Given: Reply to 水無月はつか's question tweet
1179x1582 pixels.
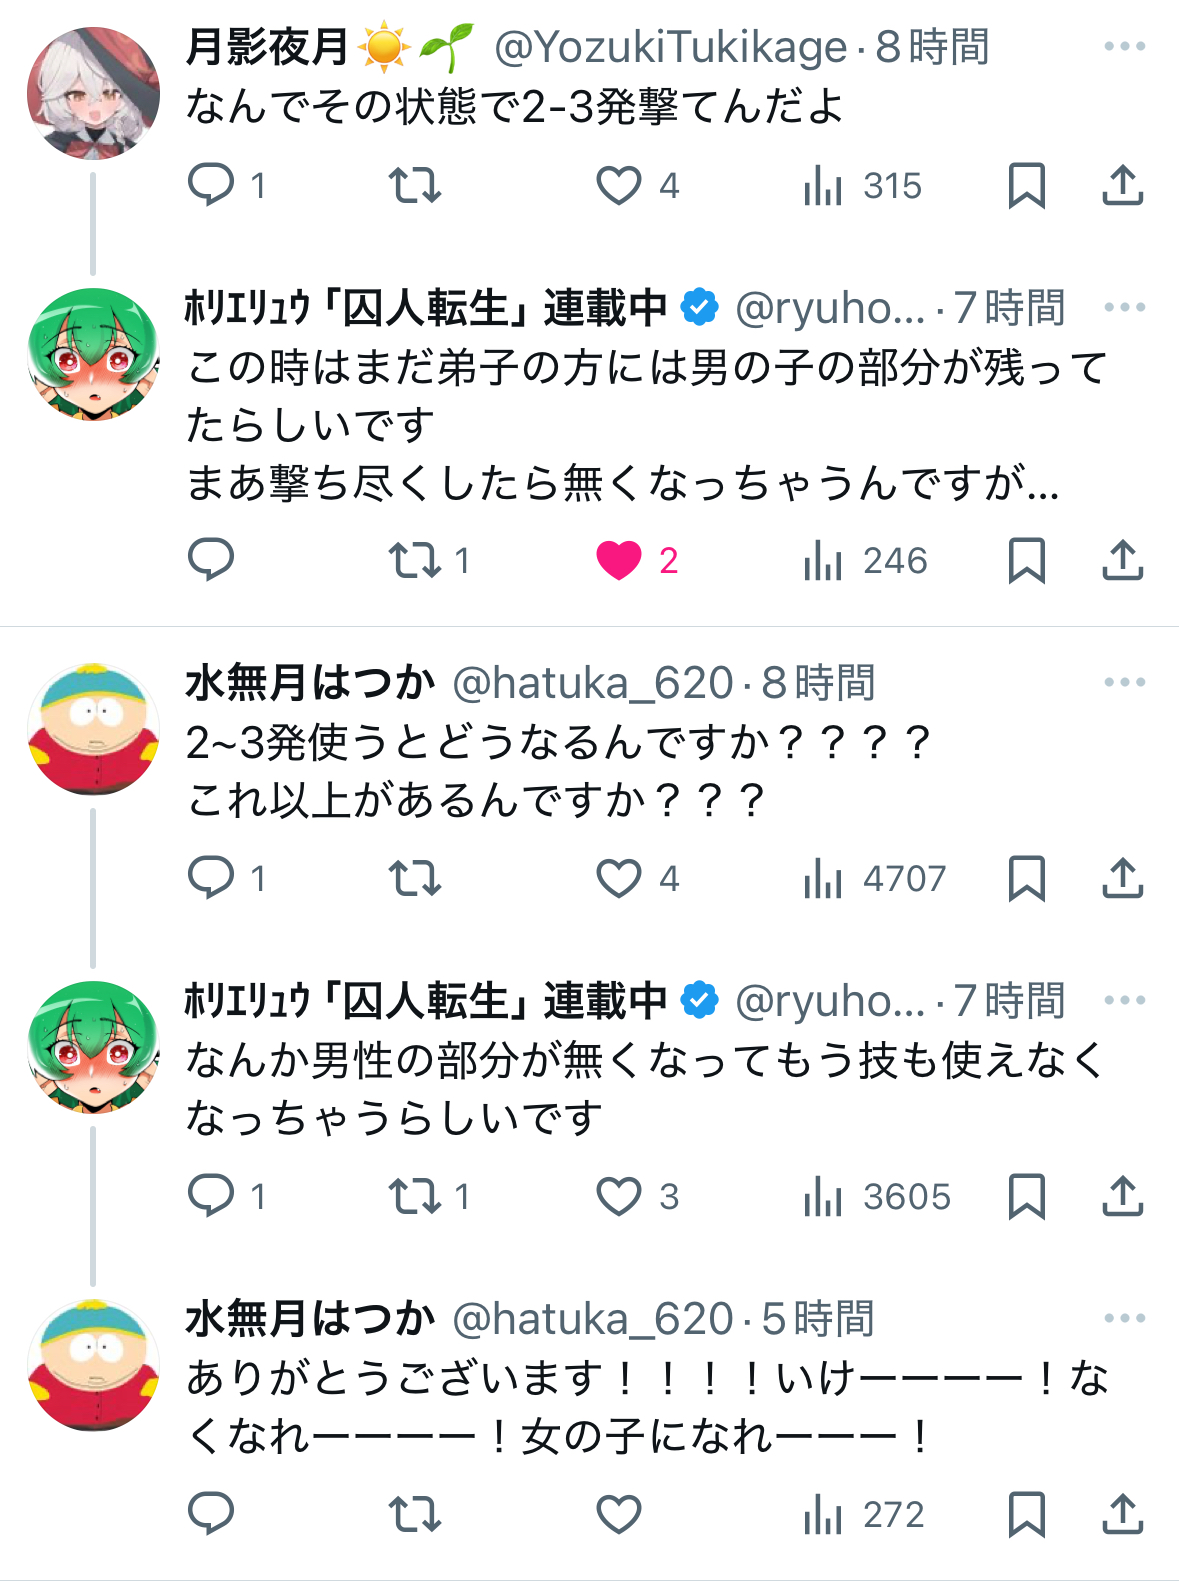Looking at the screenshot, I should point(211,878).
